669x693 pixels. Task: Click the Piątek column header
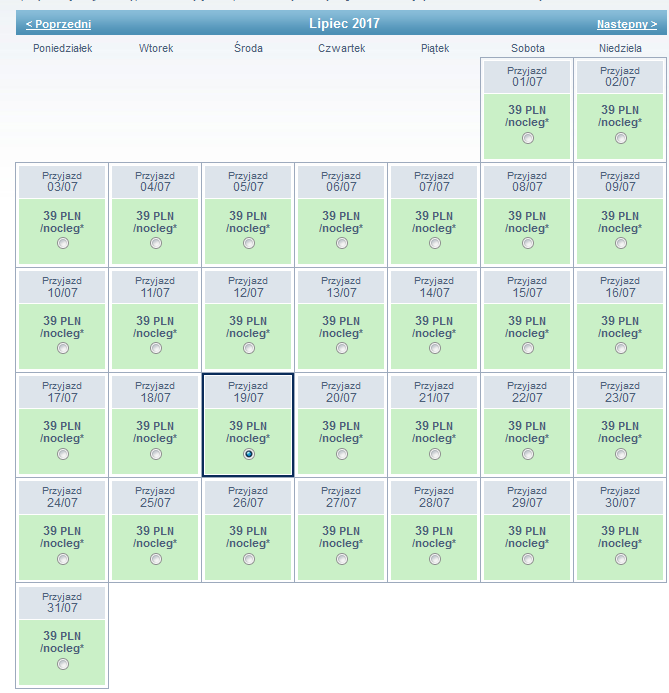[435, 48]
